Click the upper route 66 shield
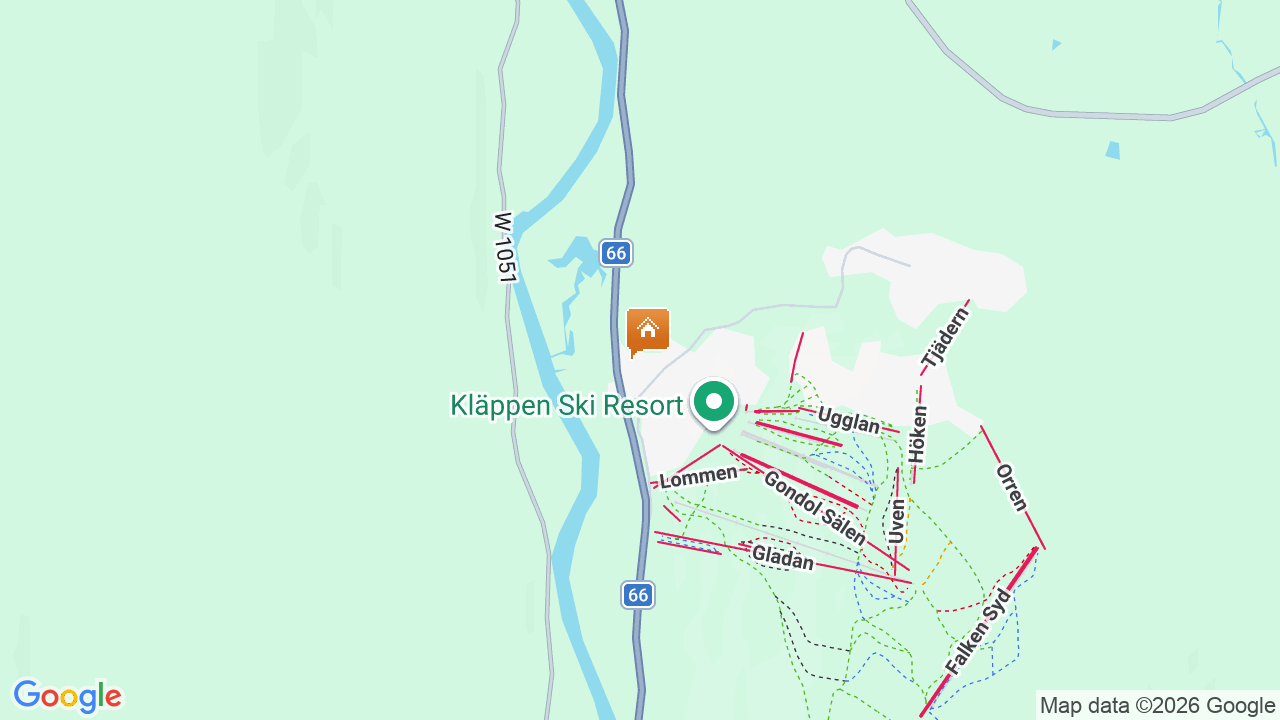Viewport: 1280px width, 720px height. tap(616, 253)
